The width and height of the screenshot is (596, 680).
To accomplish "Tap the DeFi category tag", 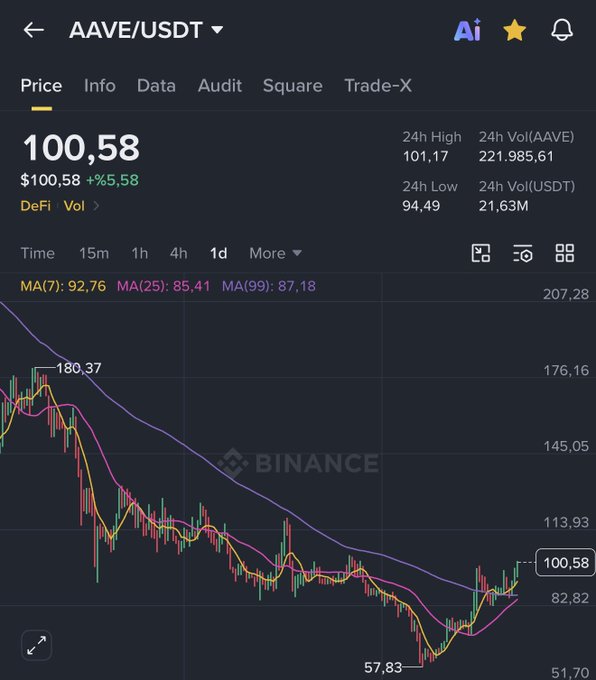I will coord(36,206).
